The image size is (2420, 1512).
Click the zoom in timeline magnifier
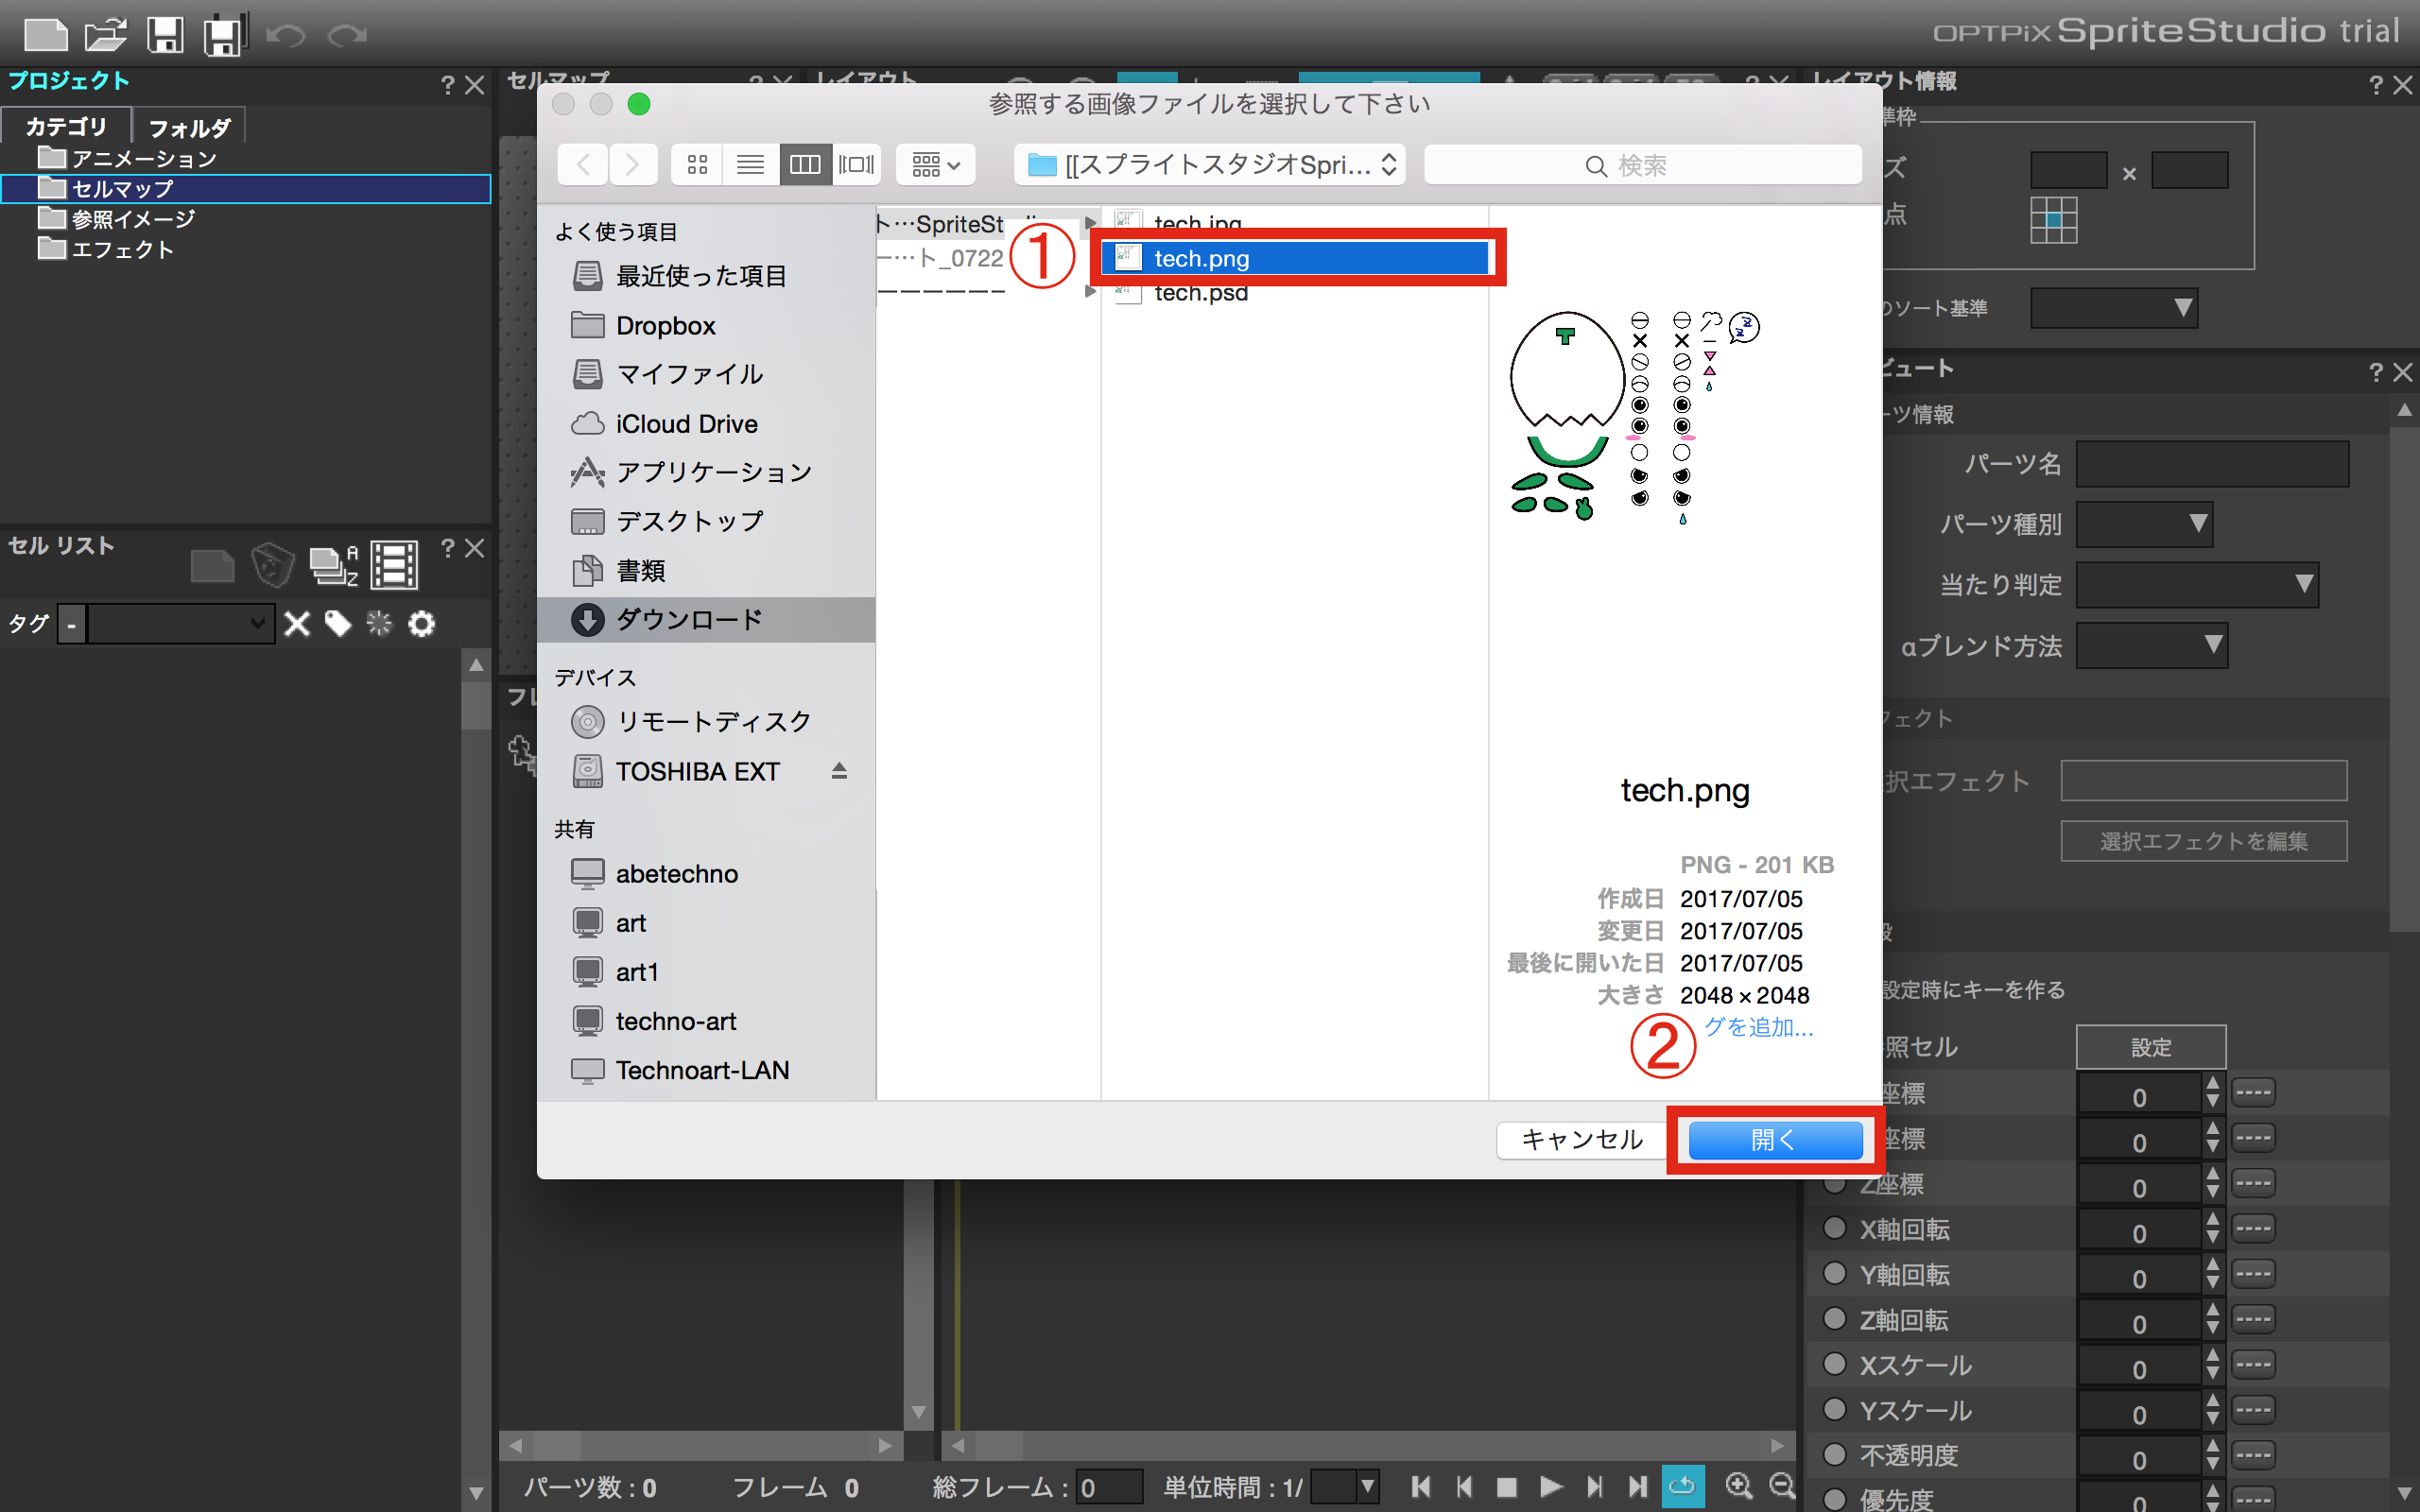tap(1738, 1487)
